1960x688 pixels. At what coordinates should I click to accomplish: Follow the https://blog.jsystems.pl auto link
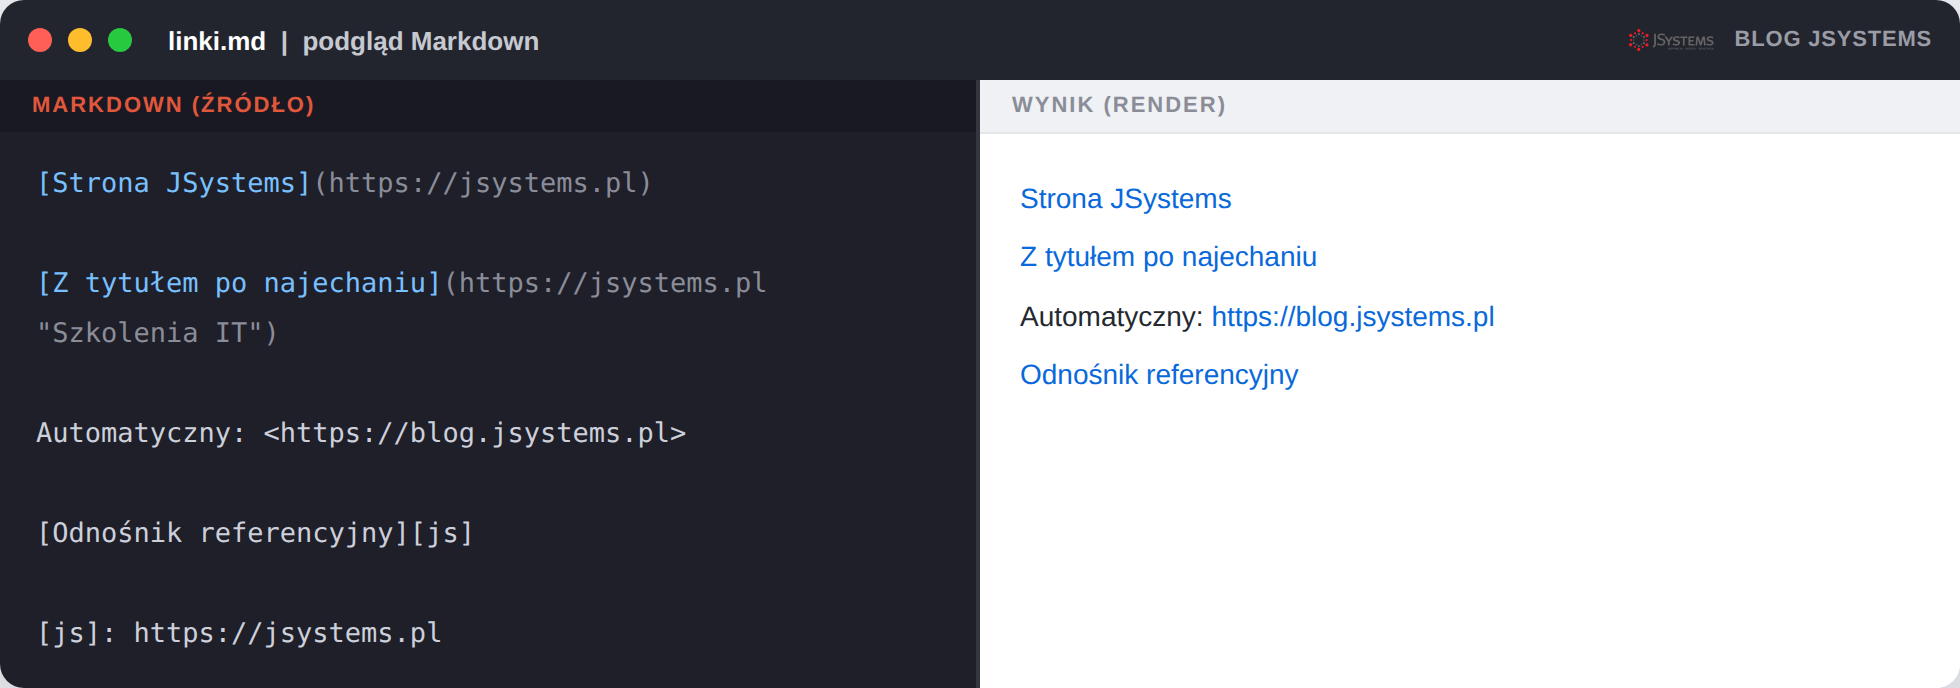[1352, 317]
